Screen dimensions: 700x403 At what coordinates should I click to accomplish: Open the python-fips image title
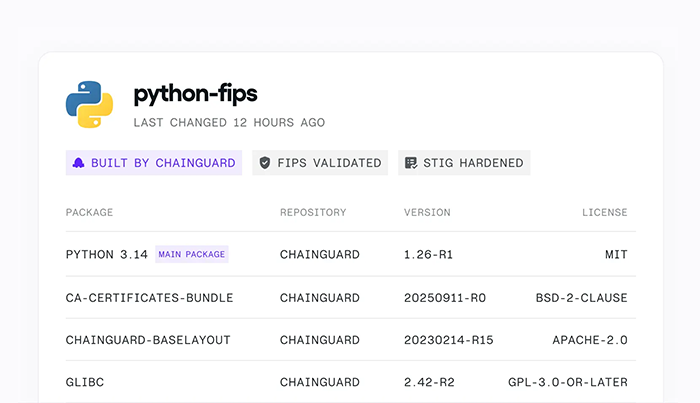pyautogui.click(x=195, y=94)
